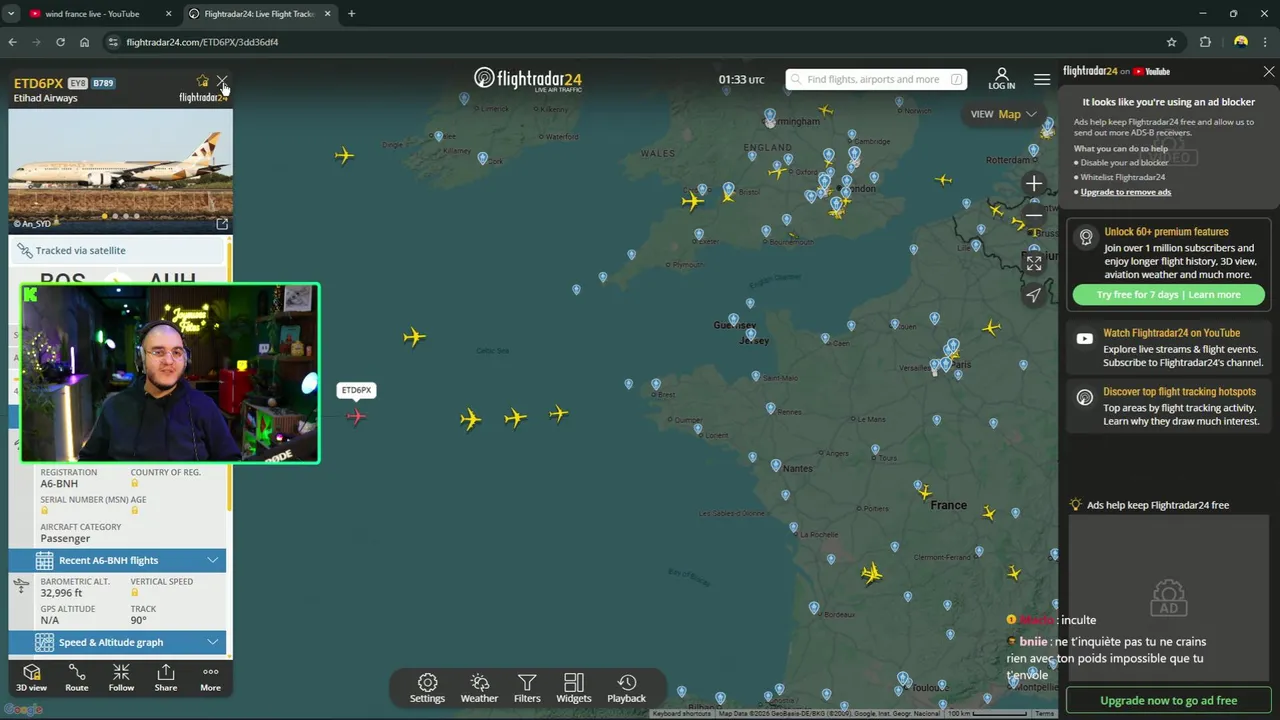Close the Flightradar24 YouTube side panel
The width and height of the screenshot is (1280, 720).
1269,72
